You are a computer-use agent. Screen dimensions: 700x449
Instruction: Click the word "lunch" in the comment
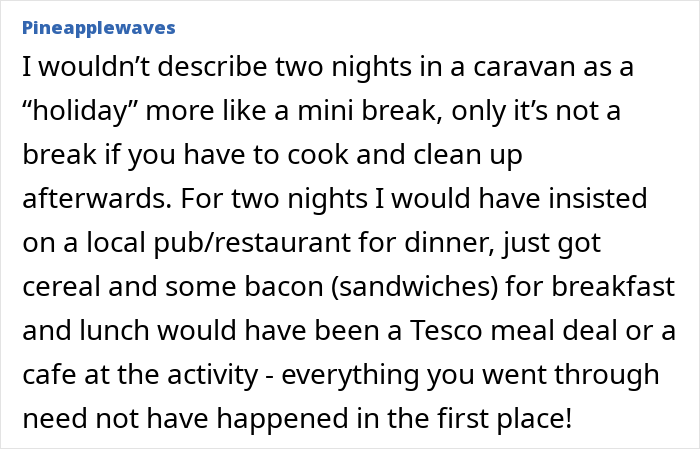coord(114,331)
